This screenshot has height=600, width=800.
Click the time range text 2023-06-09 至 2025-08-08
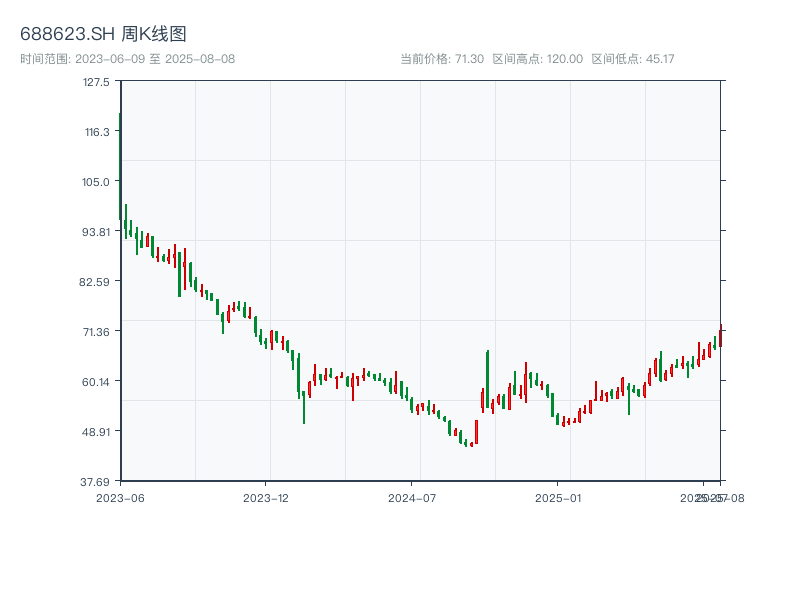coord(127,59)
